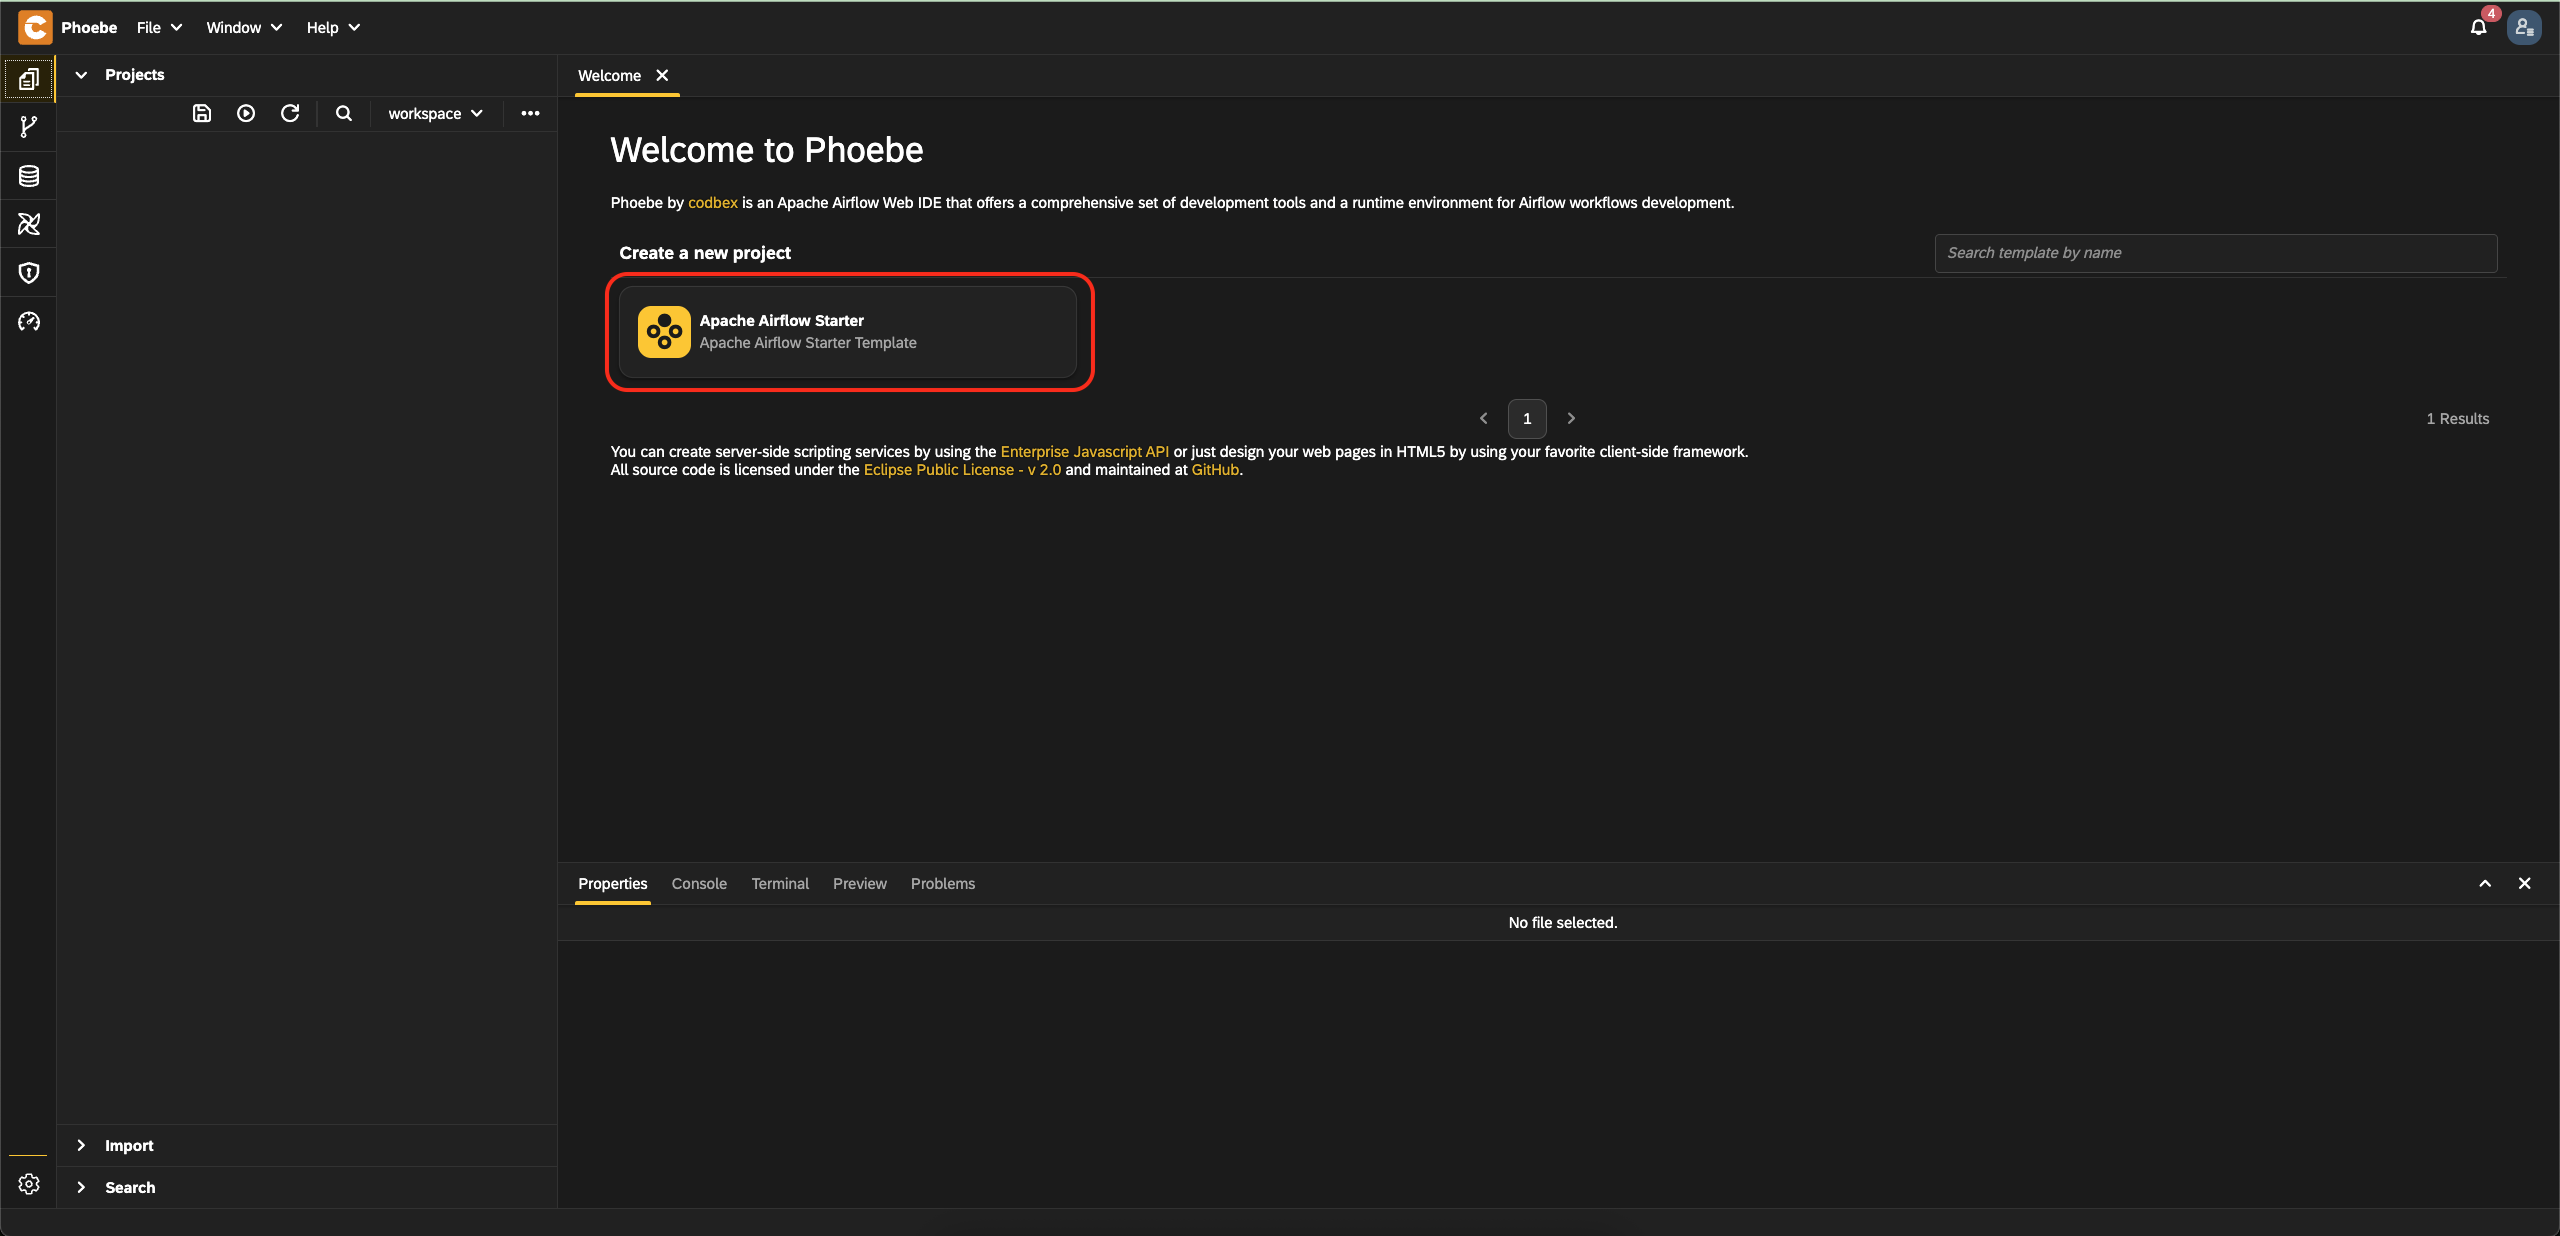Open the File menu
This screenshot has height=1236, width=2560.
tap(159, 27)
